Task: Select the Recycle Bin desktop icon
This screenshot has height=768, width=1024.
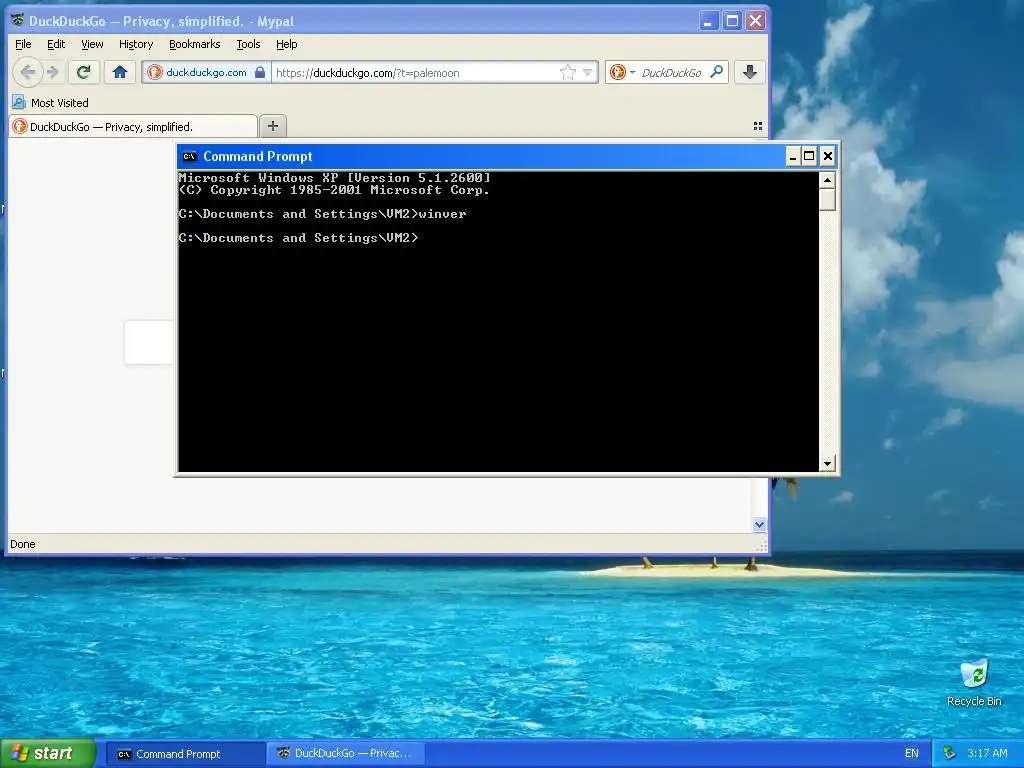Action: click(974, 683)
